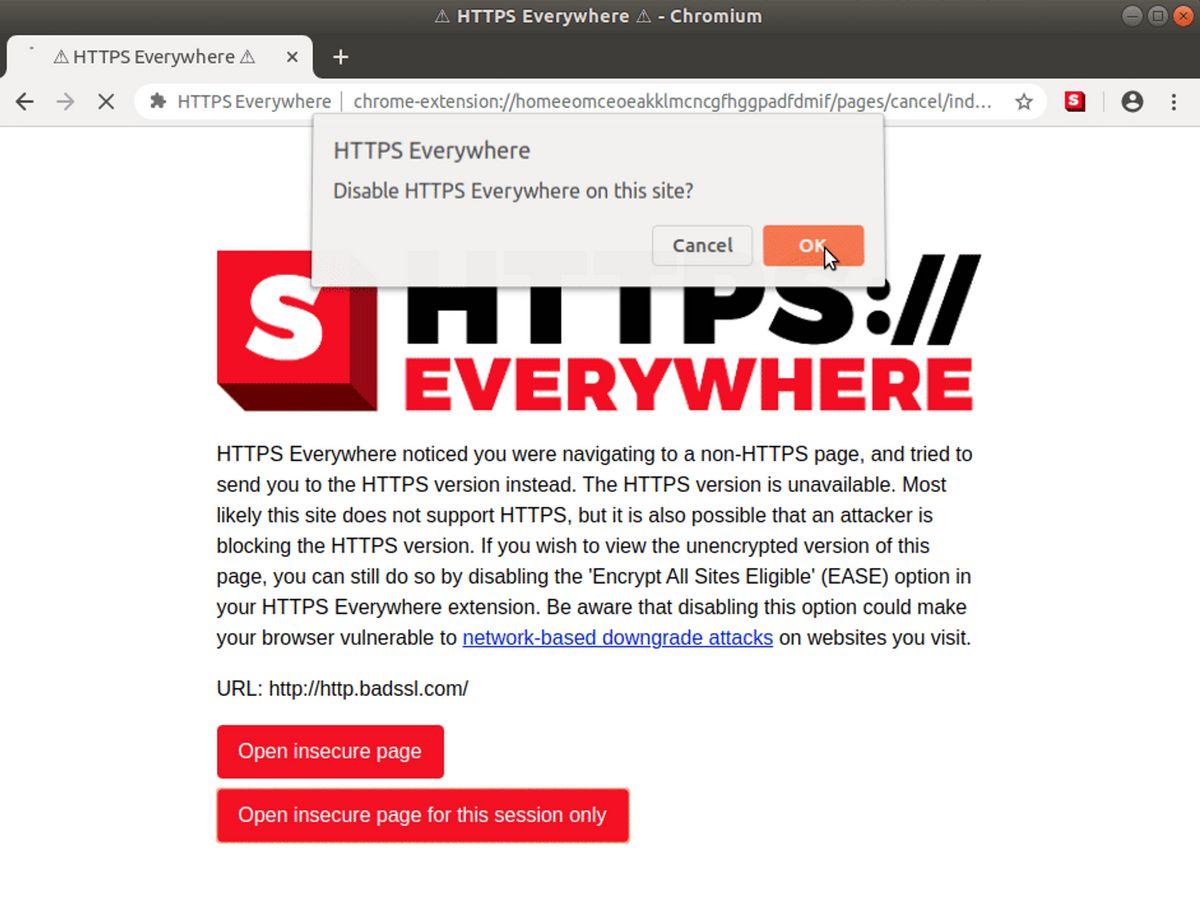
Task: Minimize the Chromium window
Action: (1132, 15)
